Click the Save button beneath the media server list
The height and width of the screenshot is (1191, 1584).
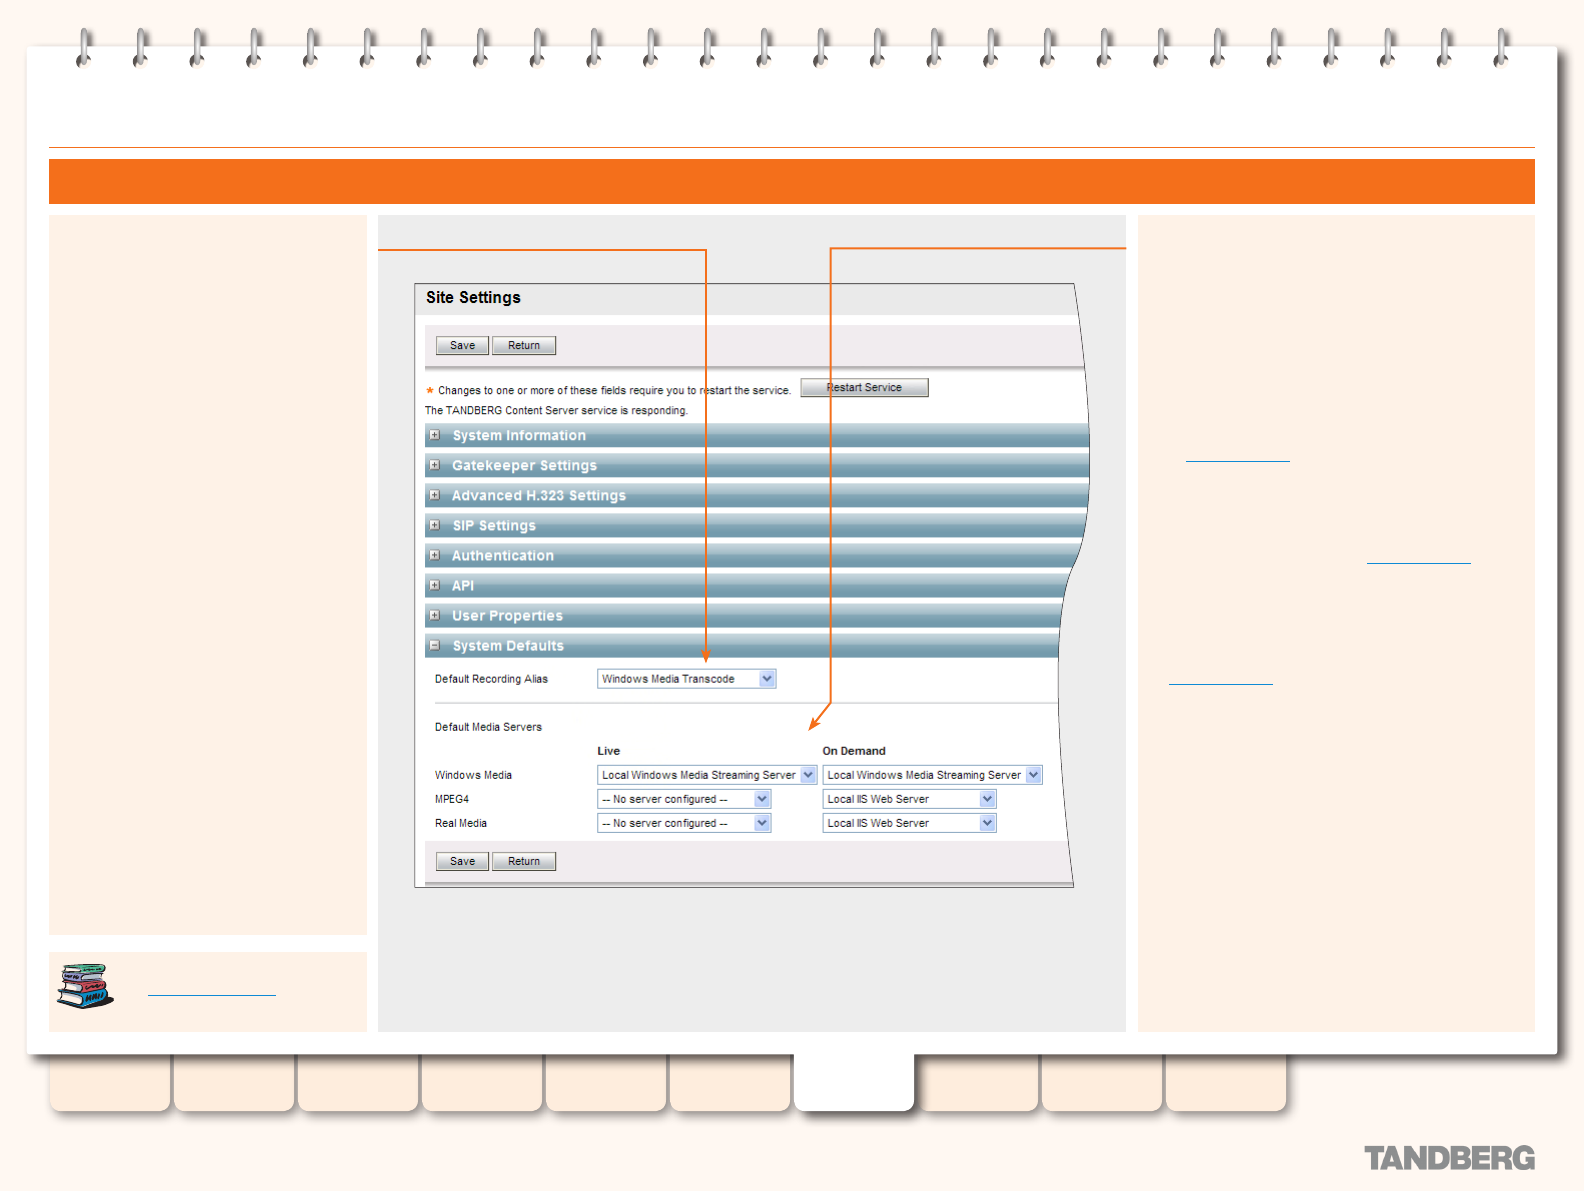coord(462,862)
